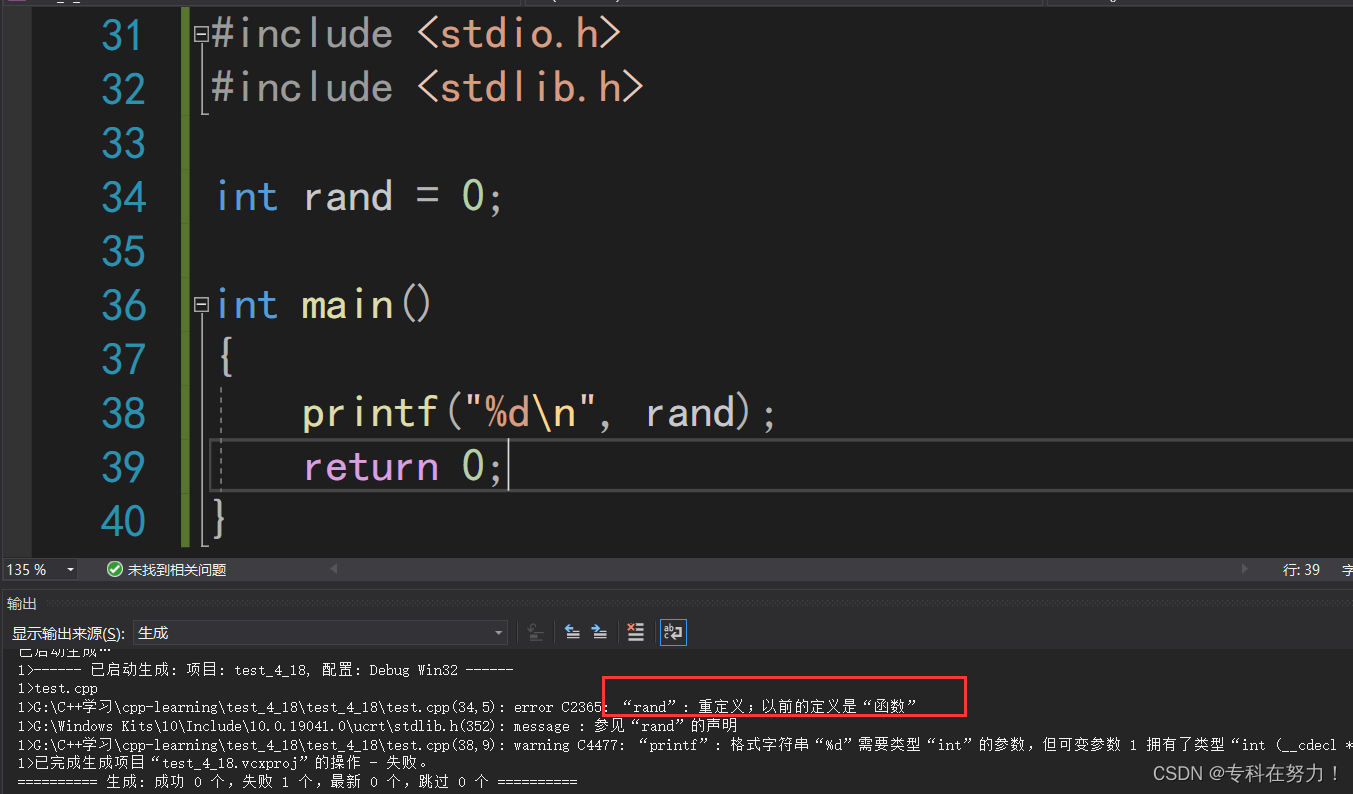Click the '1>test.cpp' output line
The height and width of the screenshot is (794, 1353).
pyautogui.click(x=58, y=688)
